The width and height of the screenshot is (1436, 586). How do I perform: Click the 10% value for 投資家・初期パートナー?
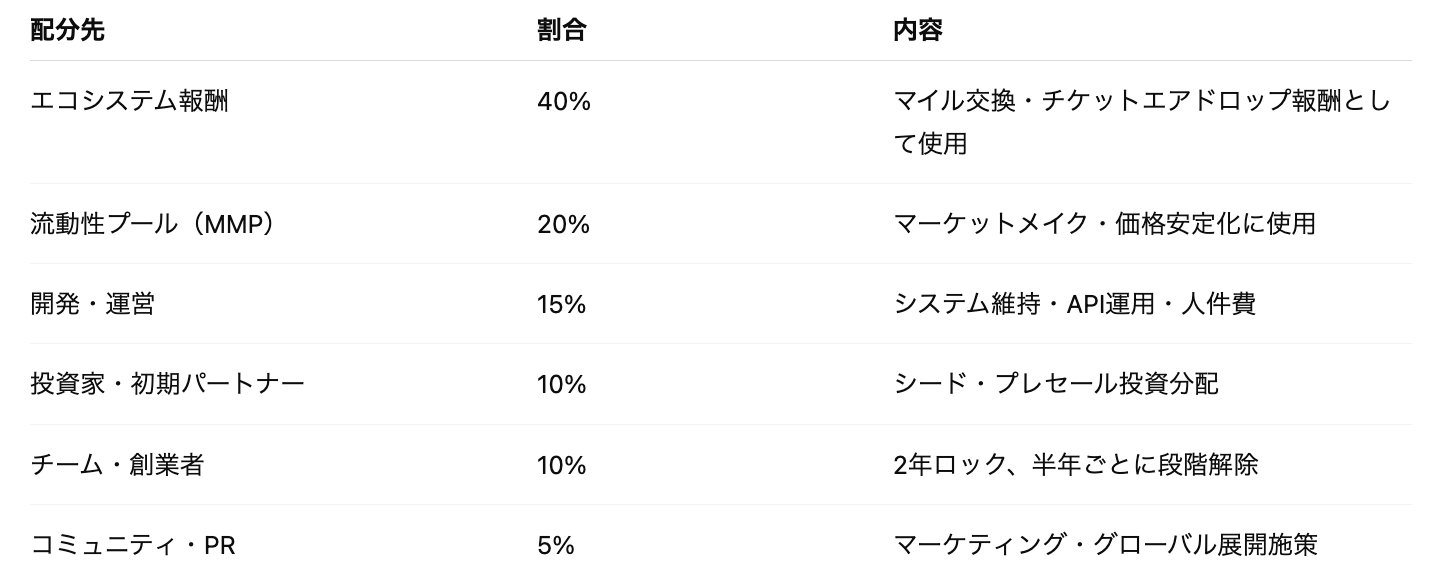click(561, 384)
